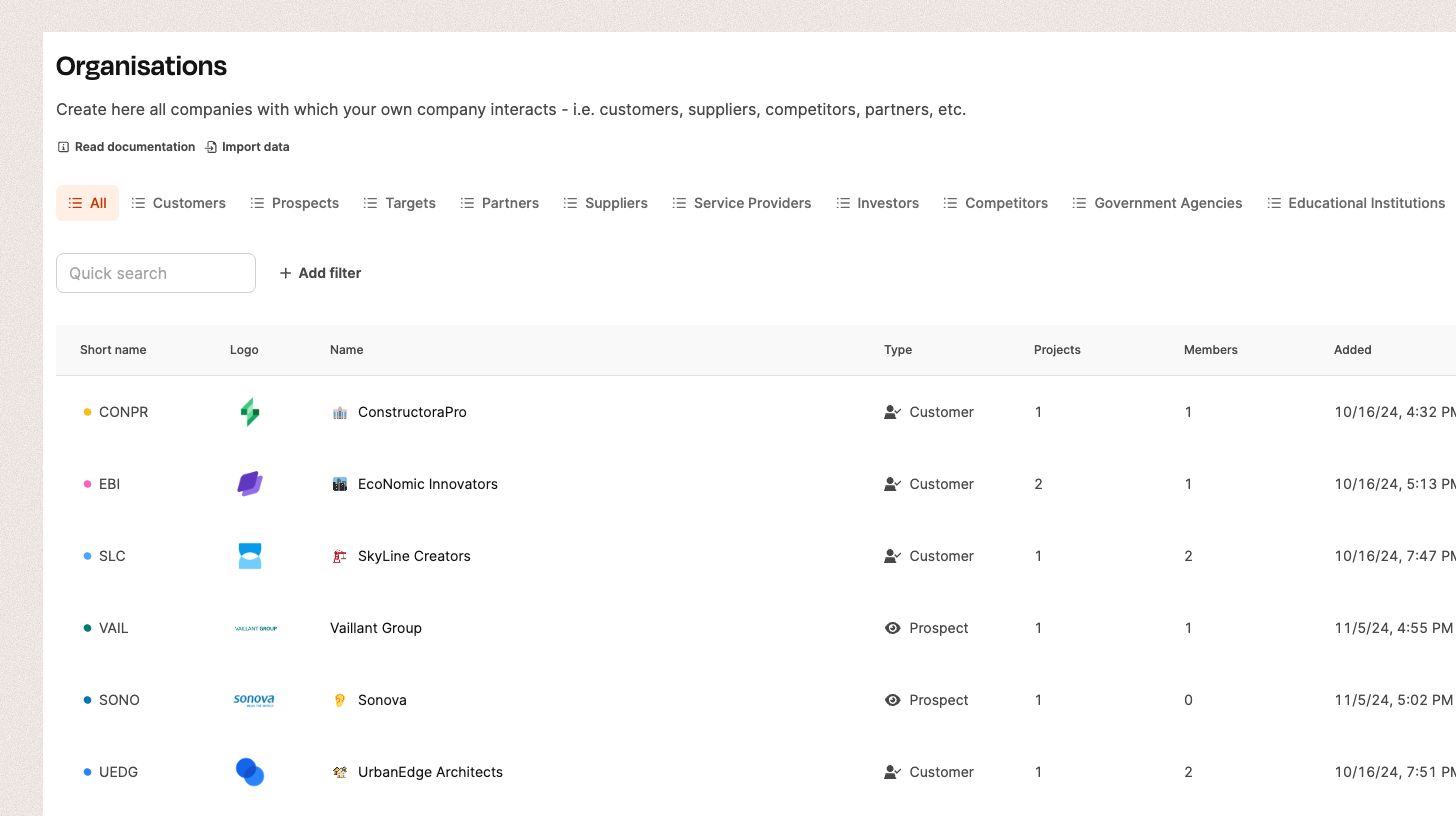The image size is (1456, 816).
Task: Show the Government Agencies tab
Action: pos(1157,203)
